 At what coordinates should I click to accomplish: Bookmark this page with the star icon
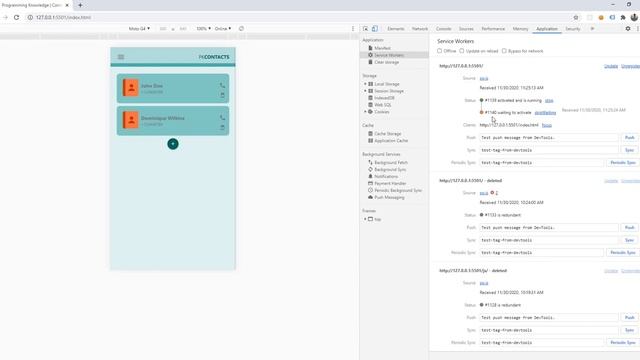point(576,18)
